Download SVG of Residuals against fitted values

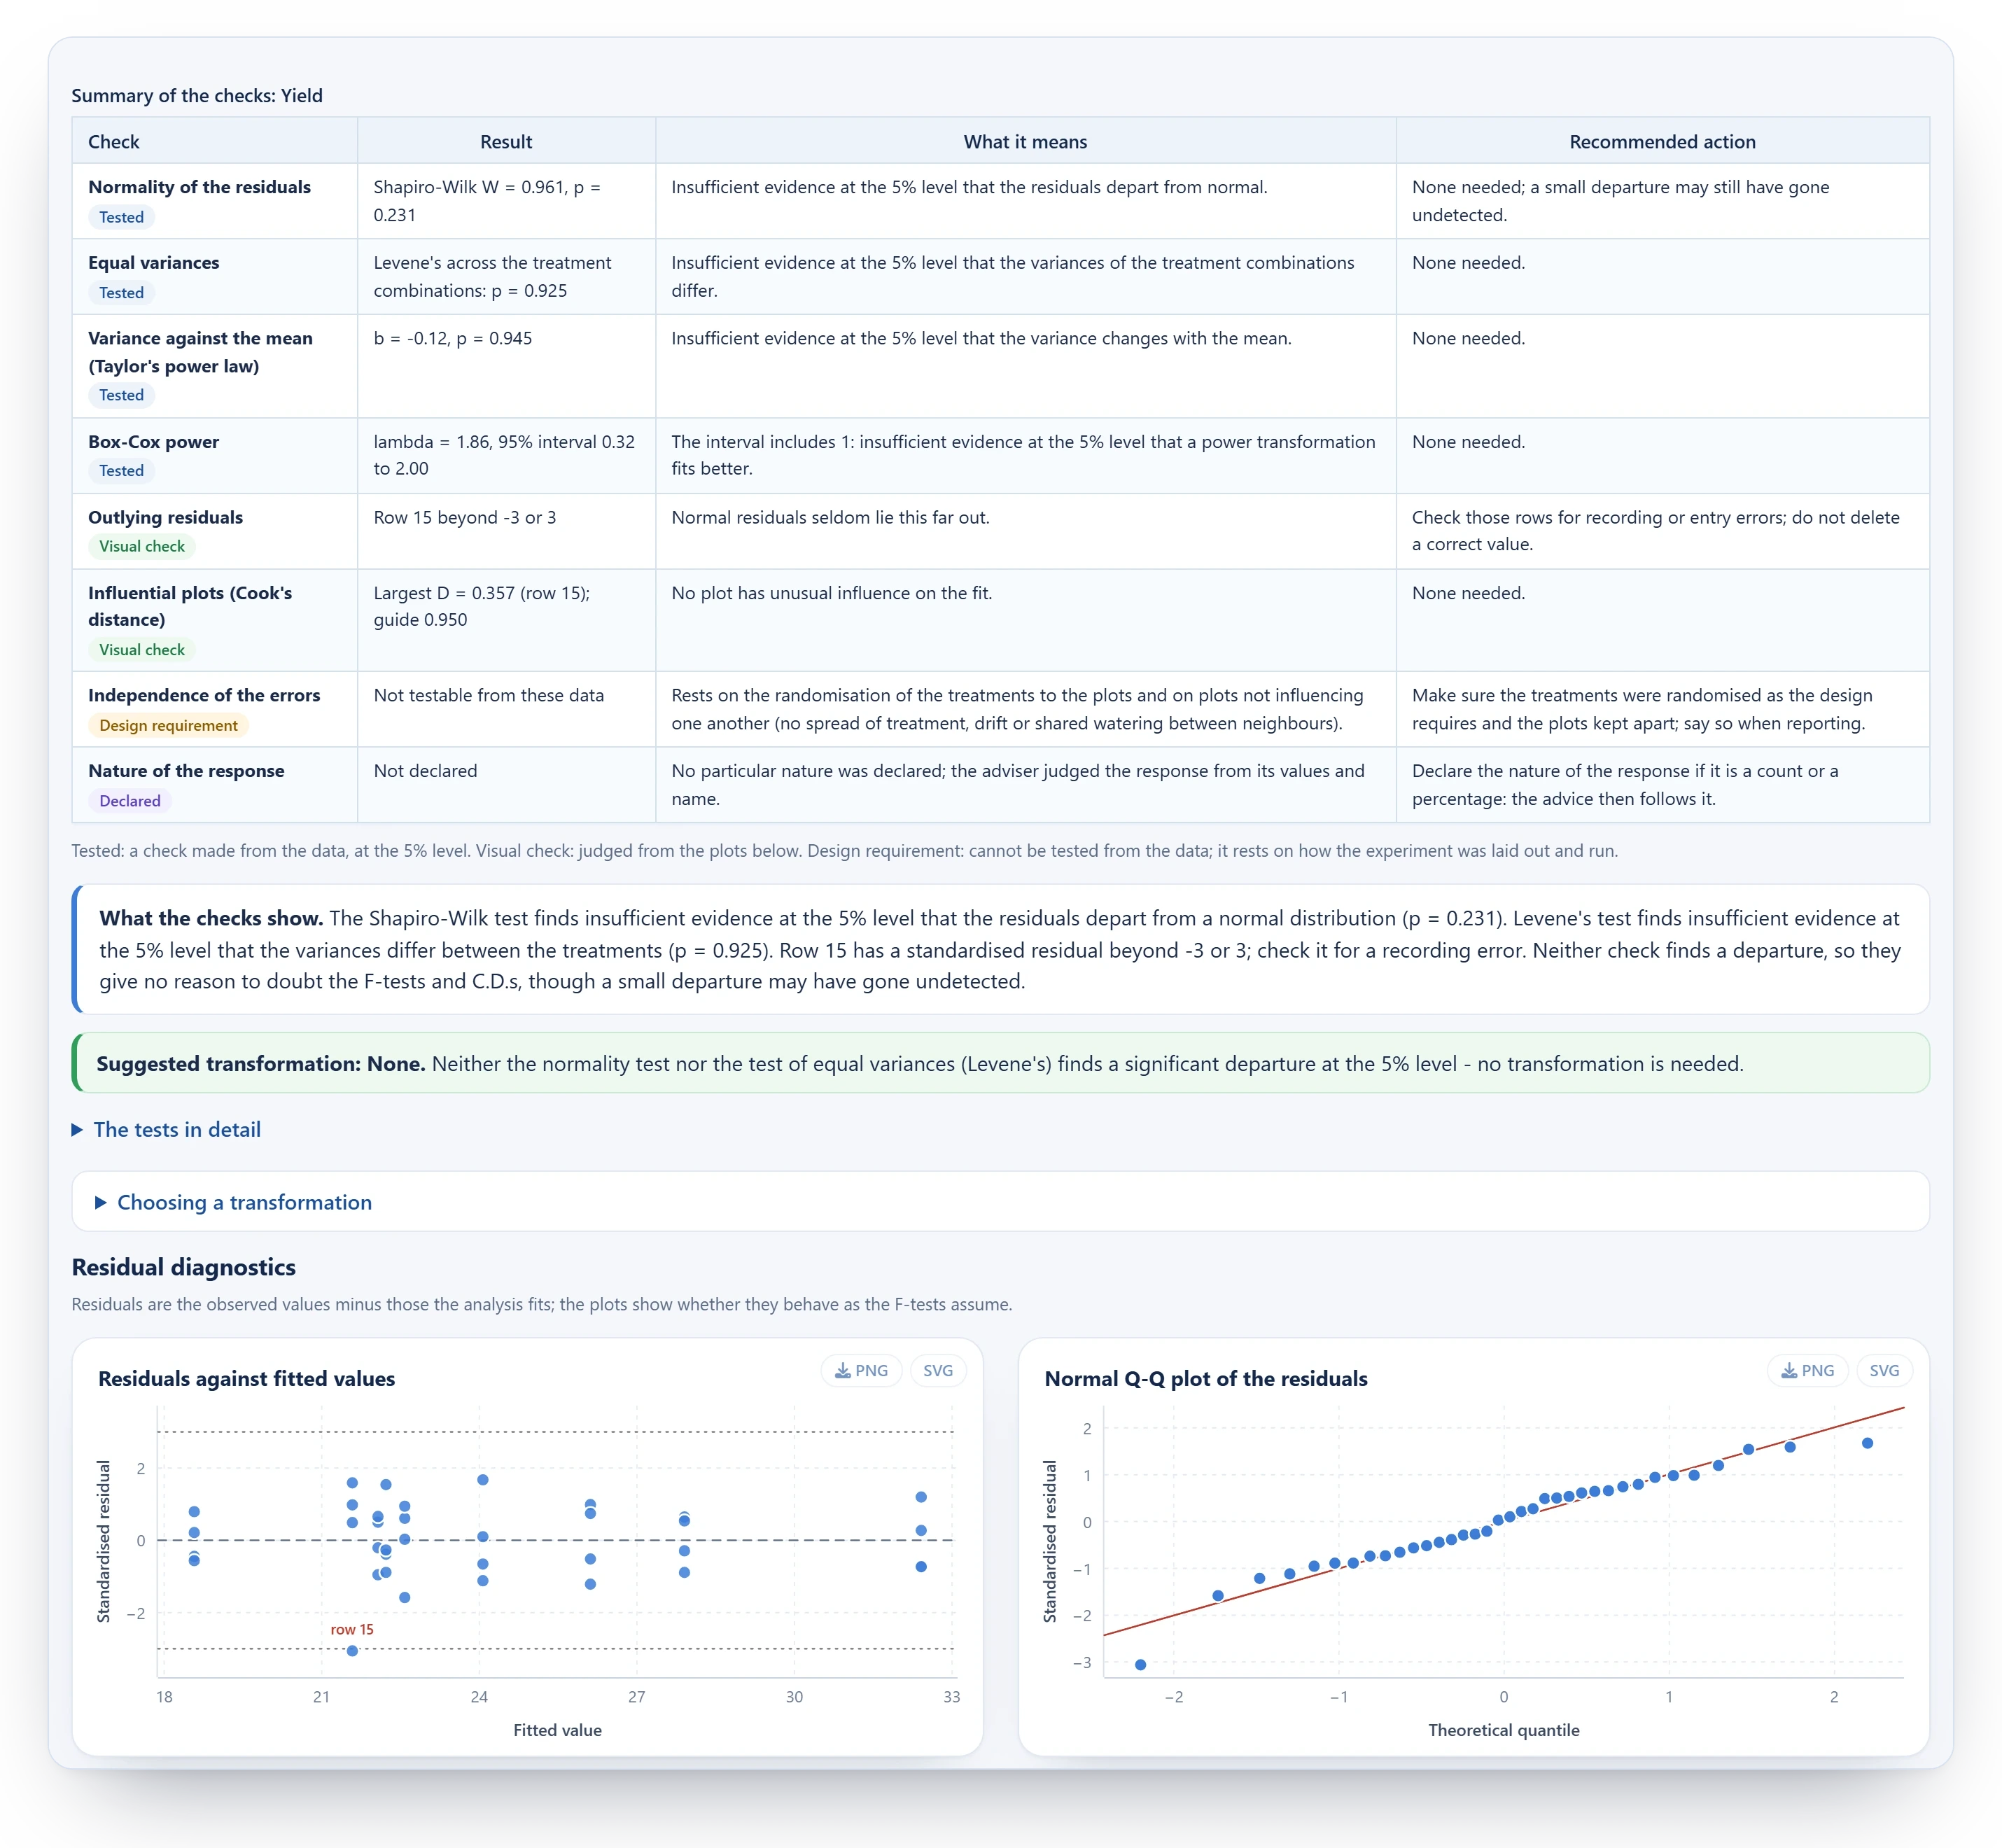(937, 1370)
